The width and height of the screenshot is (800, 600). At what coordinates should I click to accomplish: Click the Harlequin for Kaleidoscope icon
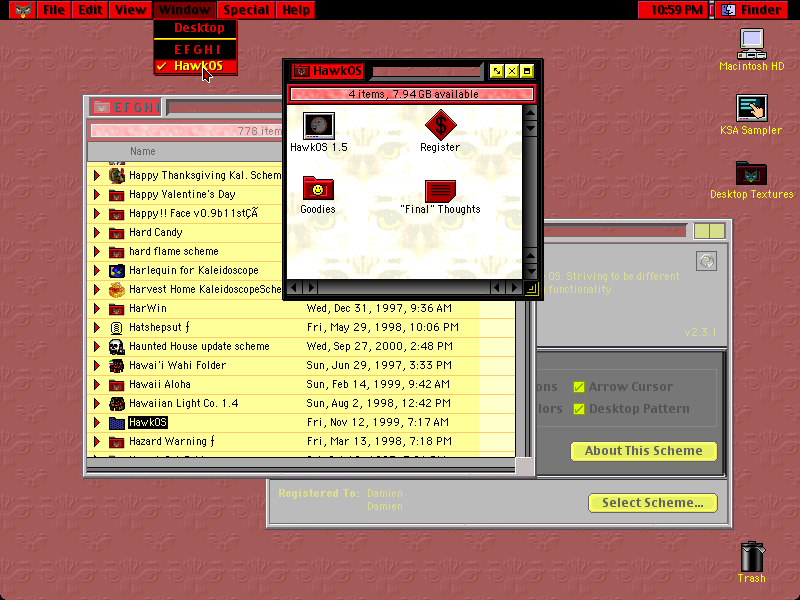coord(117,270)
